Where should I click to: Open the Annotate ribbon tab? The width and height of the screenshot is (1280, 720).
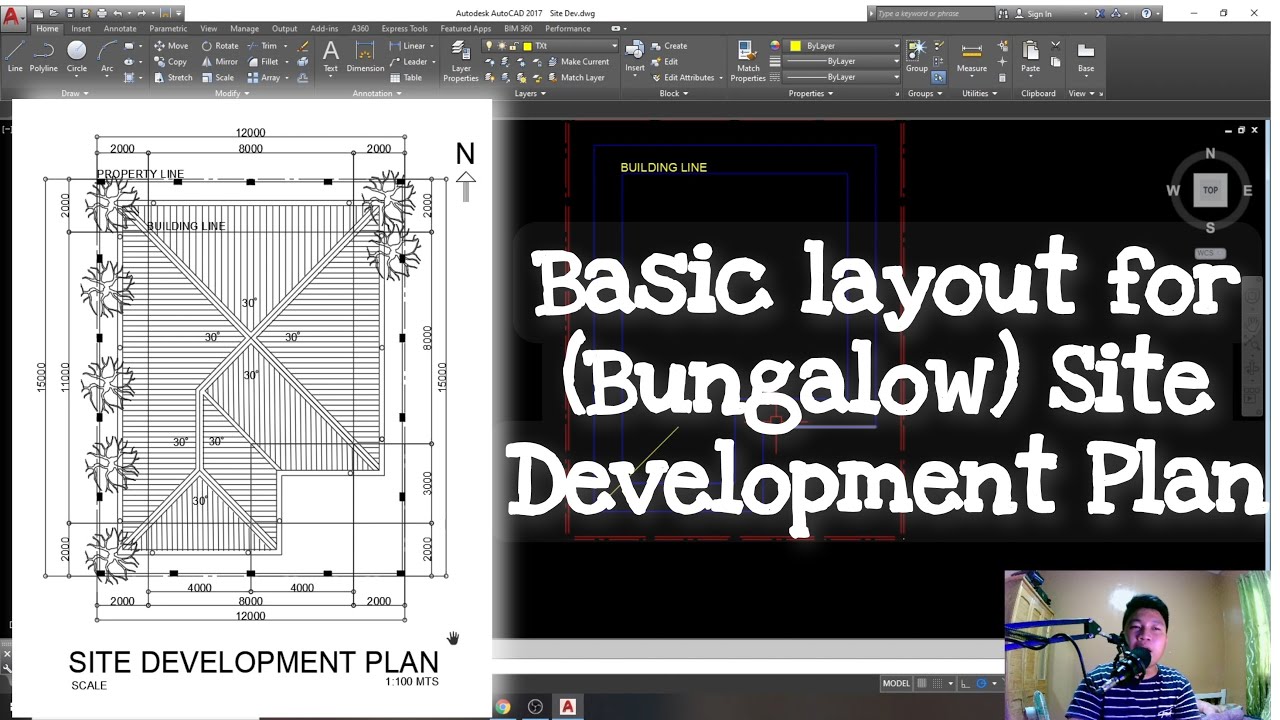pyautogui.click(x=120, y=29)
